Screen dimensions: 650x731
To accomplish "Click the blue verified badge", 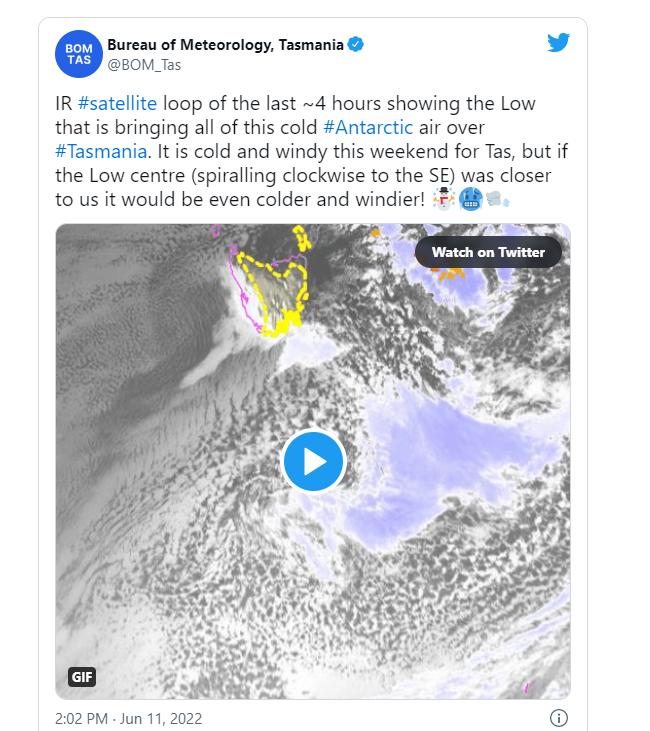I will tap(355, 44).
